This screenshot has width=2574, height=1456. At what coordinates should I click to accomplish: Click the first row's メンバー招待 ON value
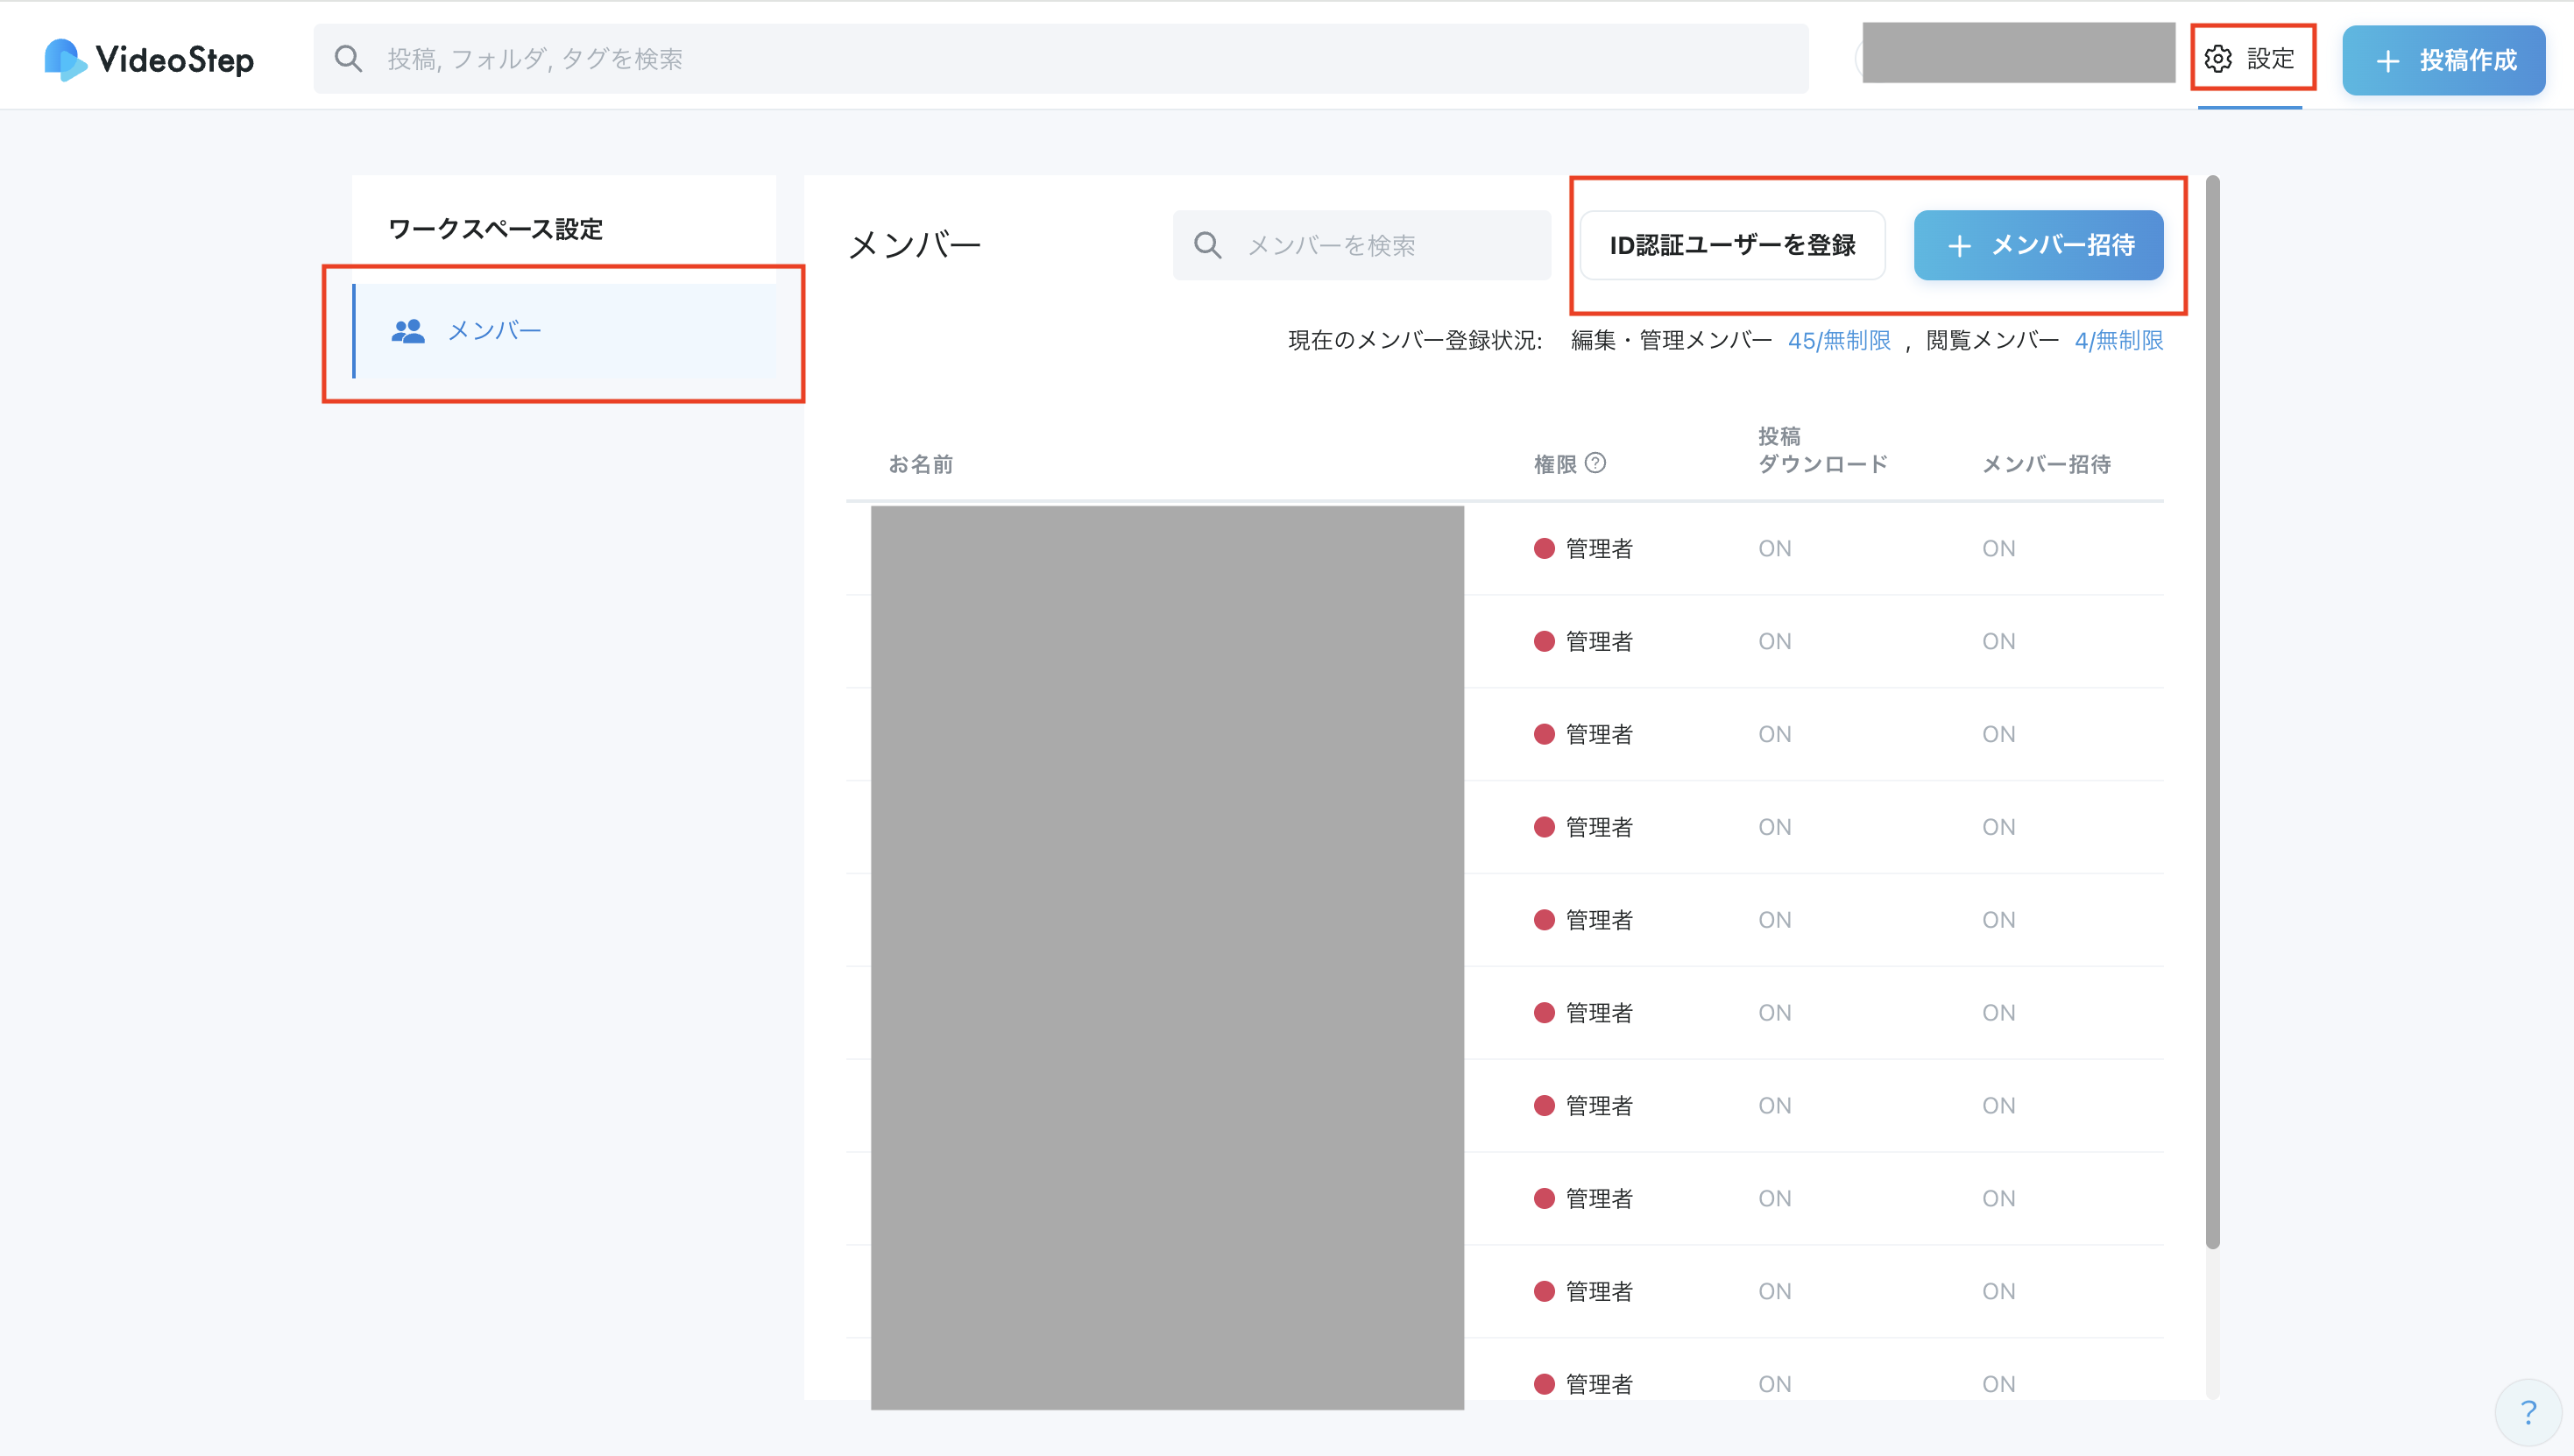click(x=1998, y=548)
